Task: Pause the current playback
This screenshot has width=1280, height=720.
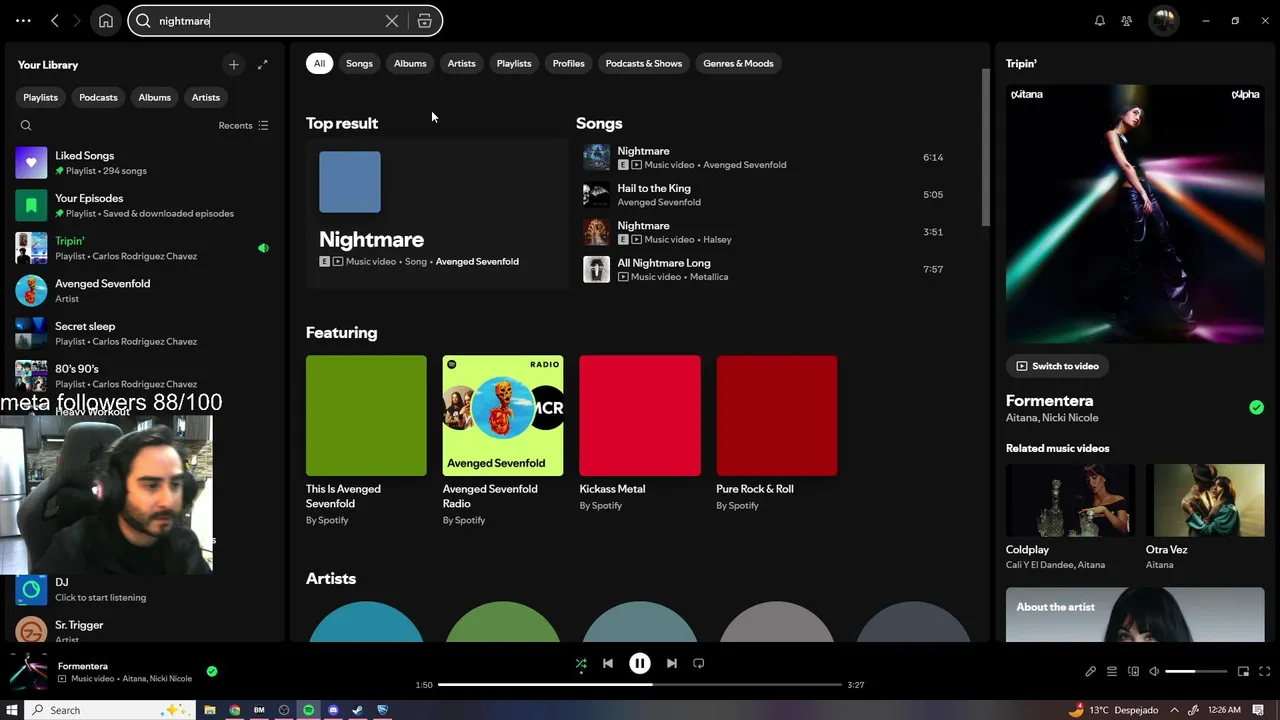Action: [x=640, y=663]
